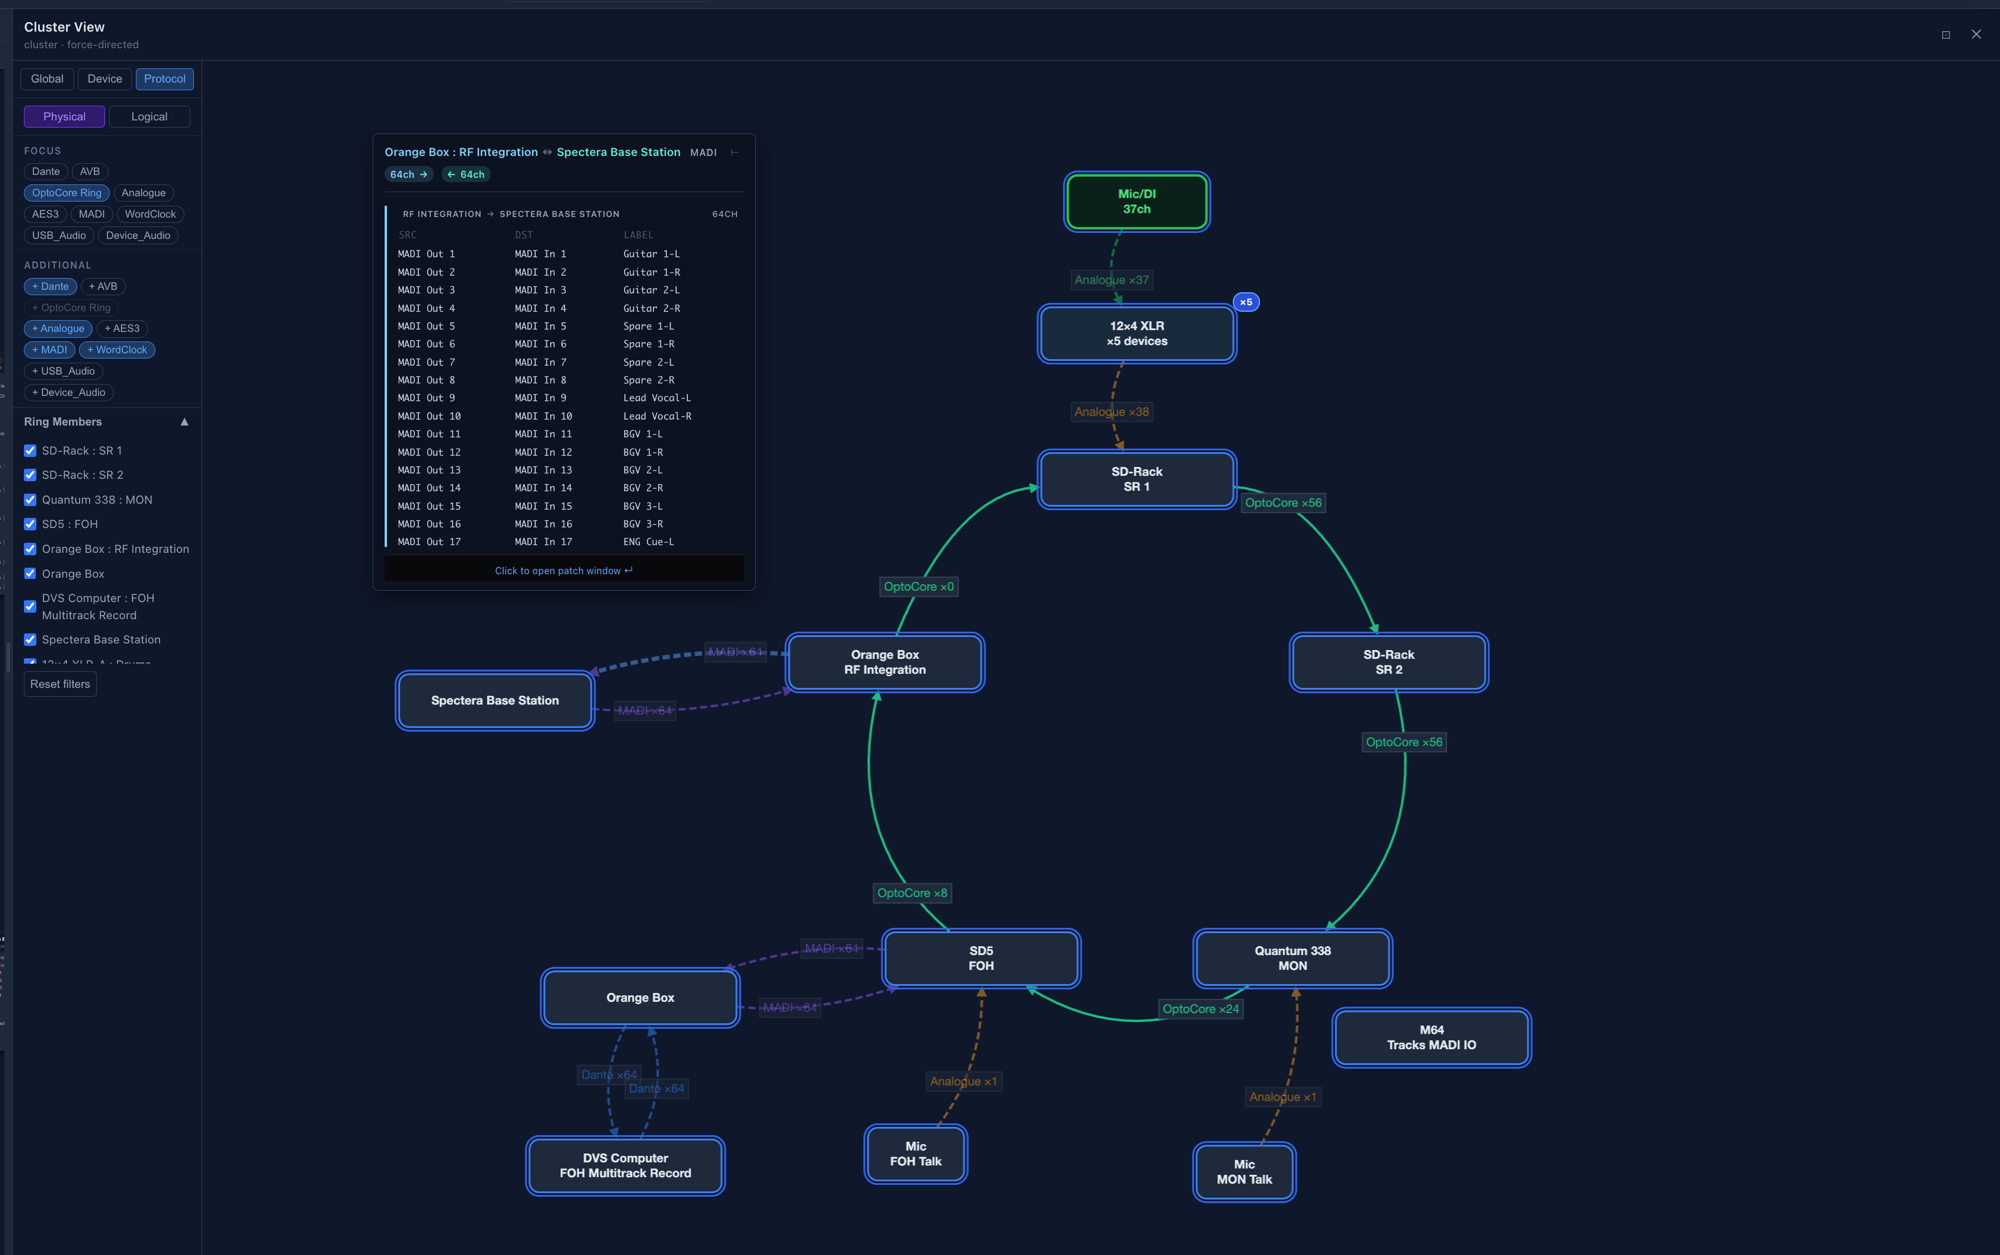Focus on the AVB protocol

(90, 172)
